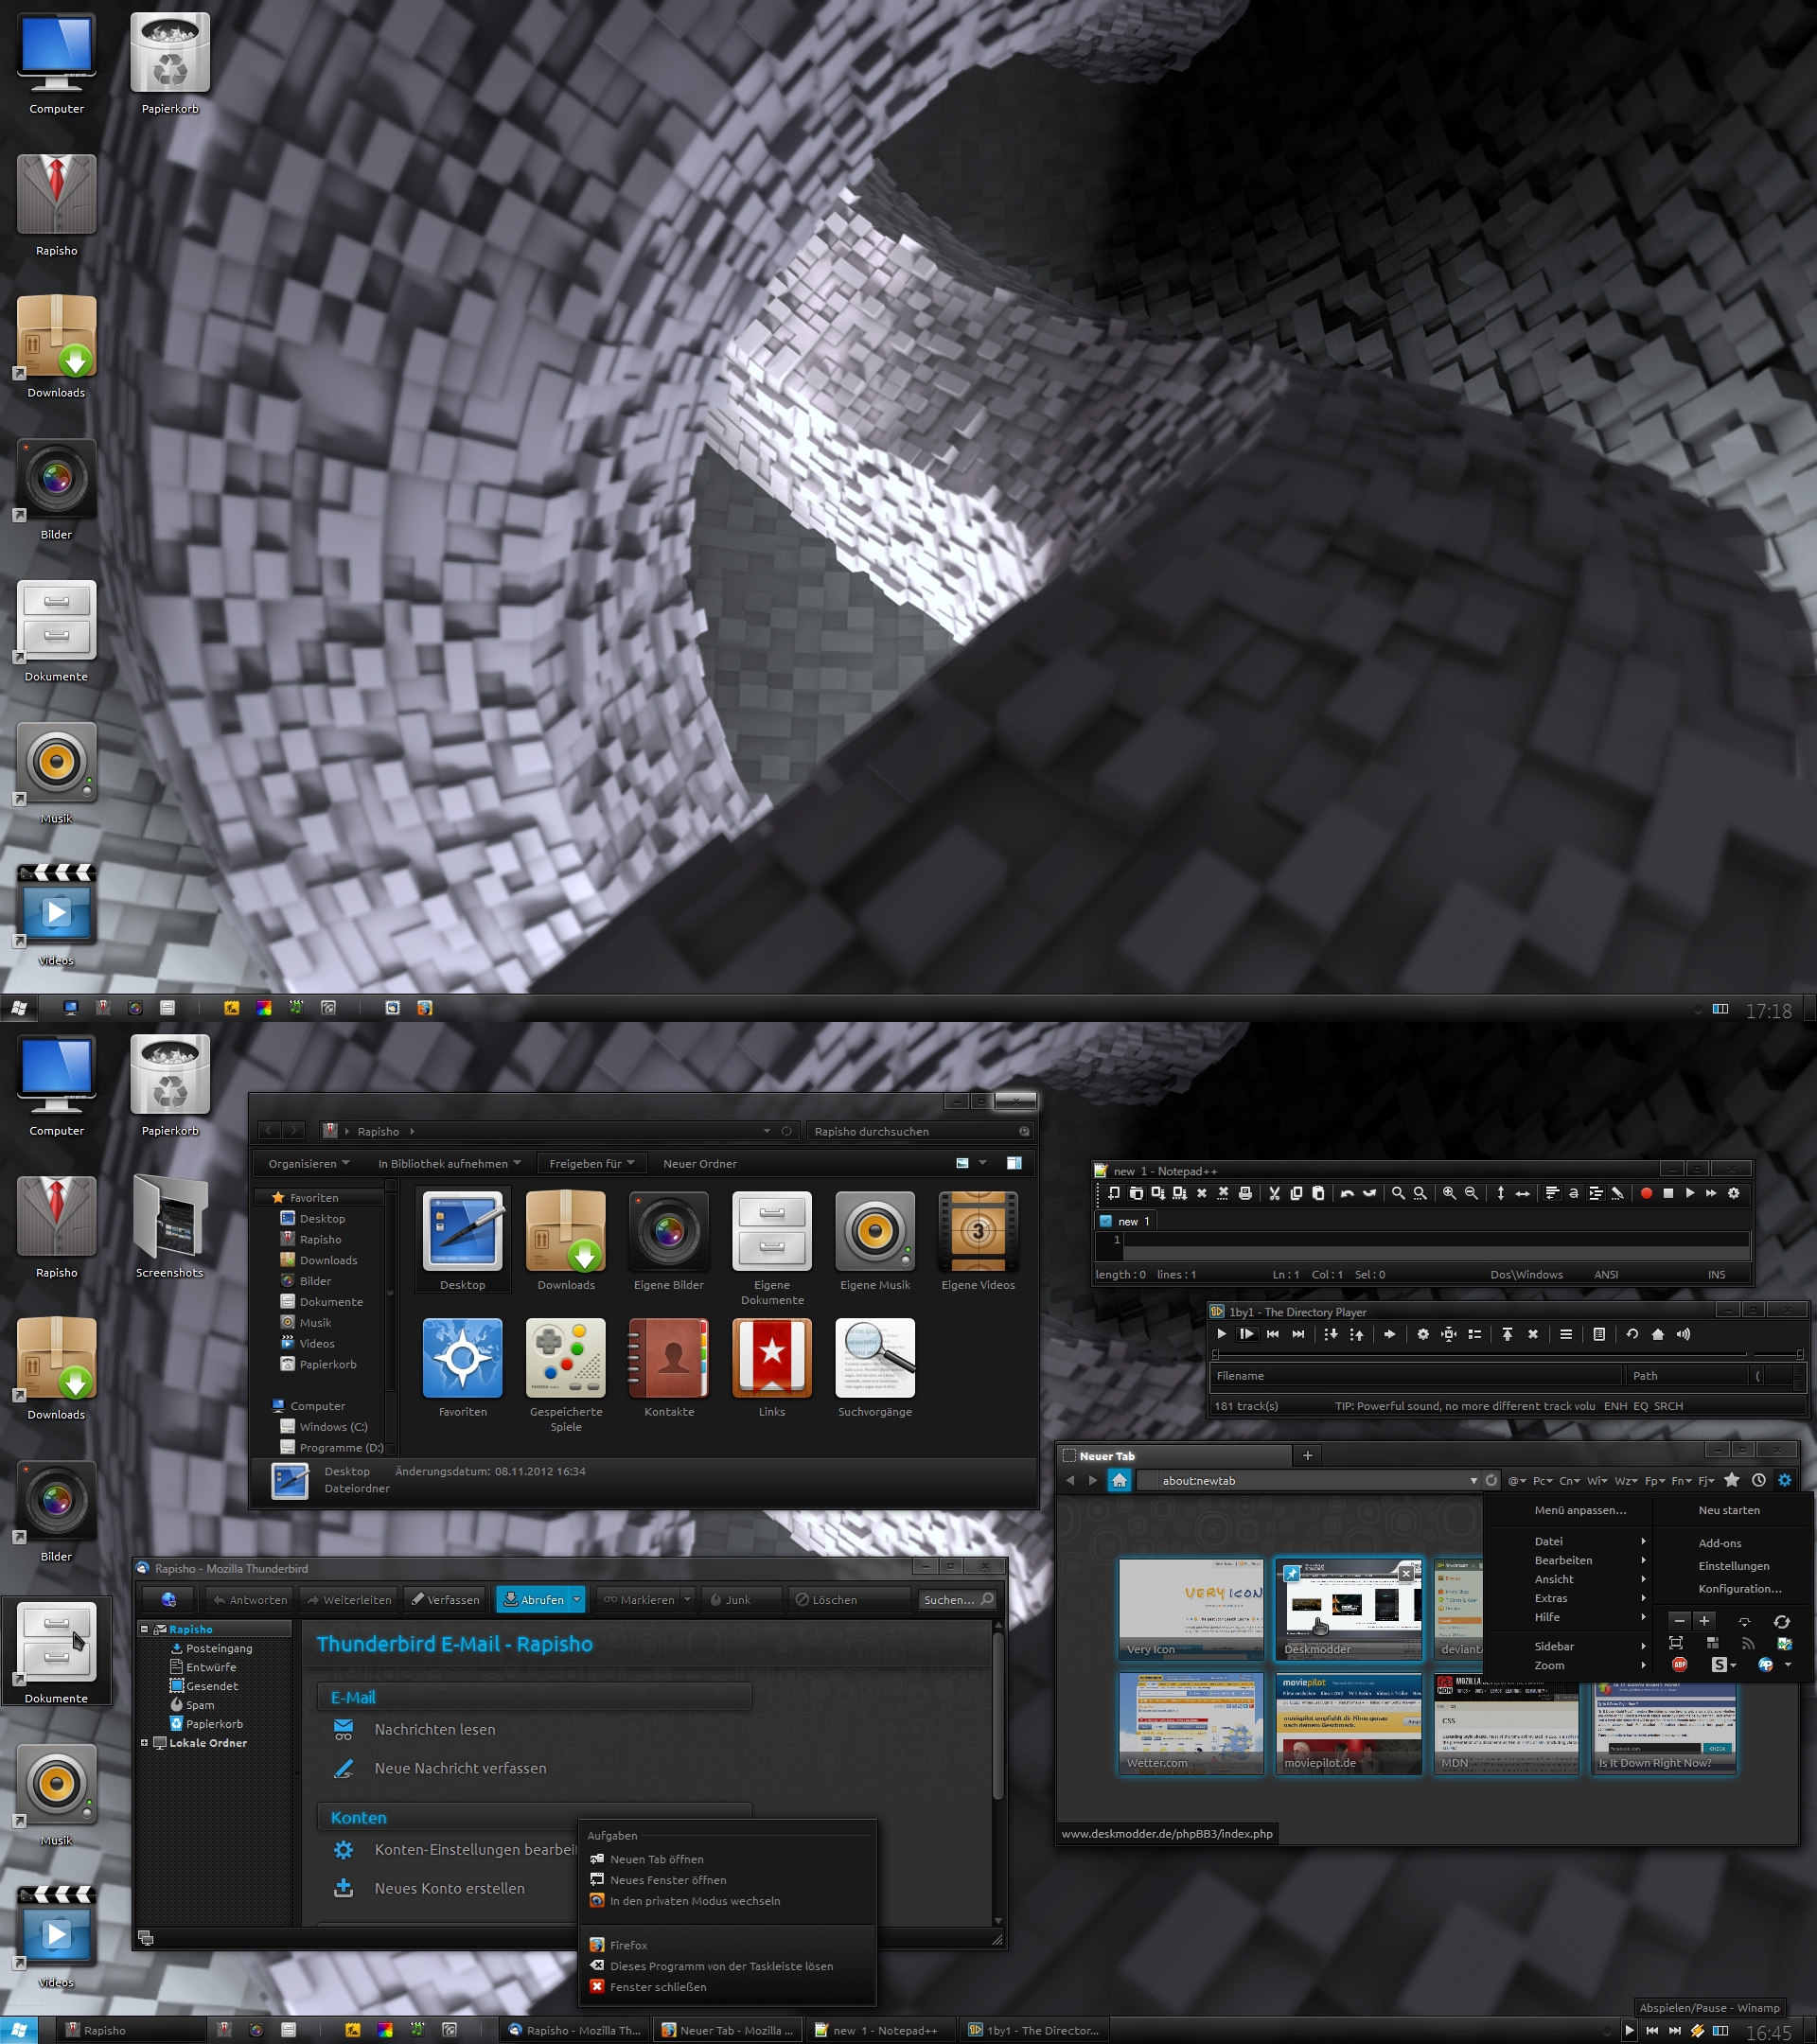Toggle EQ in the 1by1 status bar
Screen dimensions: 1817x2044
(1640, 1406)
